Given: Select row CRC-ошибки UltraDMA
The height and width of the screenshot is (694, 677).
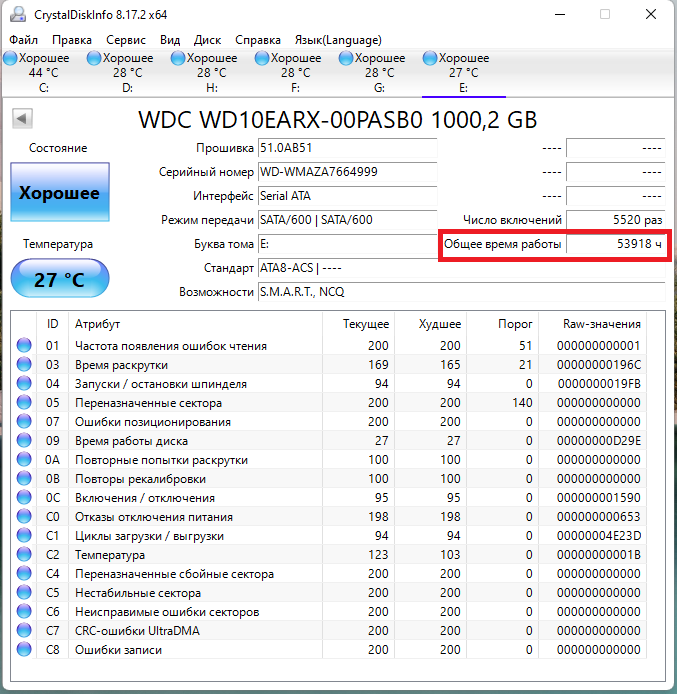Looking at the screenshot, I should click(x=329, y=631).
